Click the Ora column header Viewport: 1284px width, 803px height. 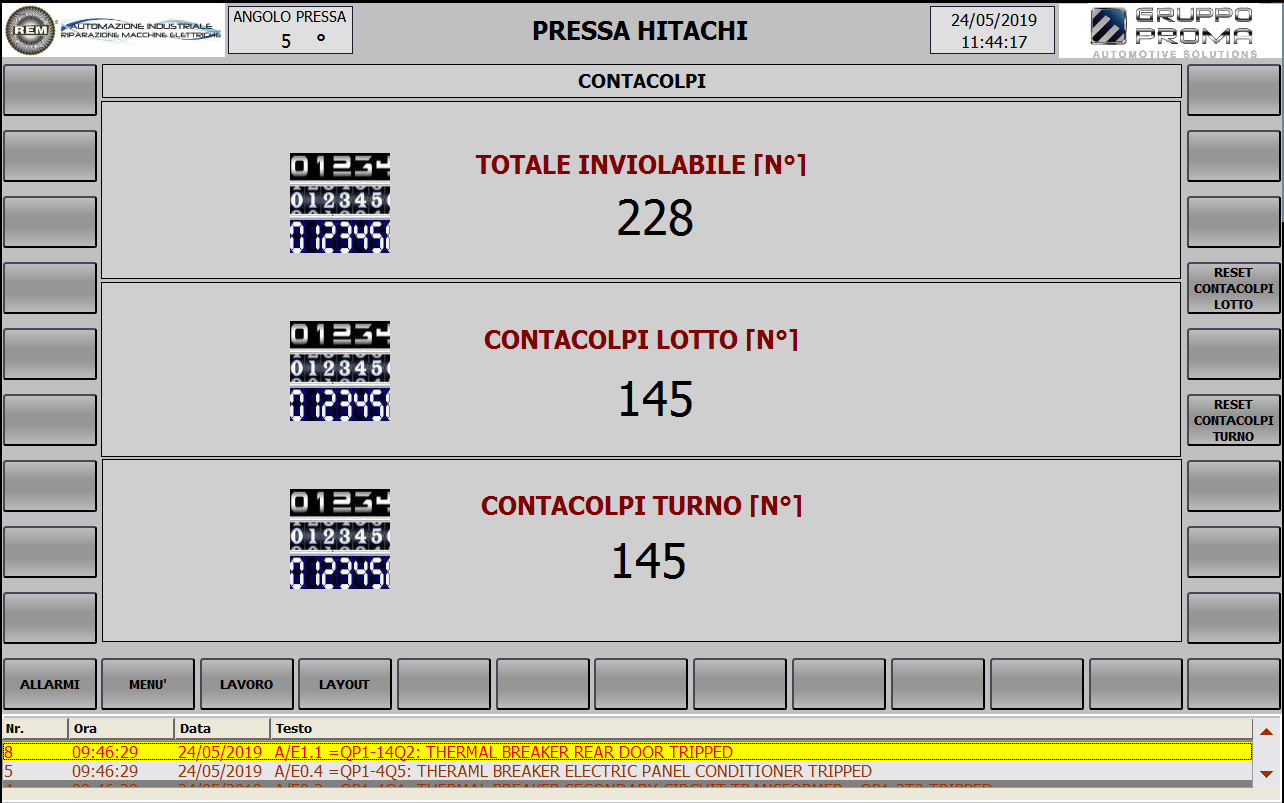coord(121,728)
